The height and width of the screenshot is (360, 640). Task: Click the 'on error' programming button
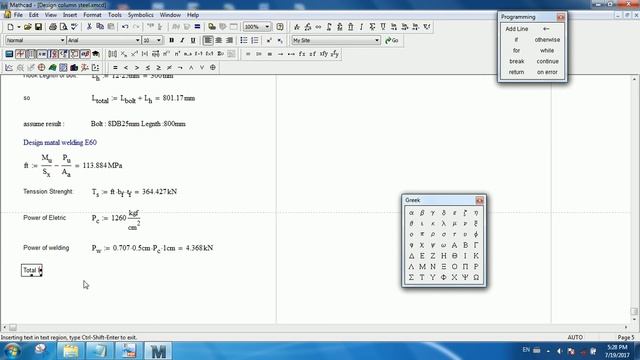(547, 72)
